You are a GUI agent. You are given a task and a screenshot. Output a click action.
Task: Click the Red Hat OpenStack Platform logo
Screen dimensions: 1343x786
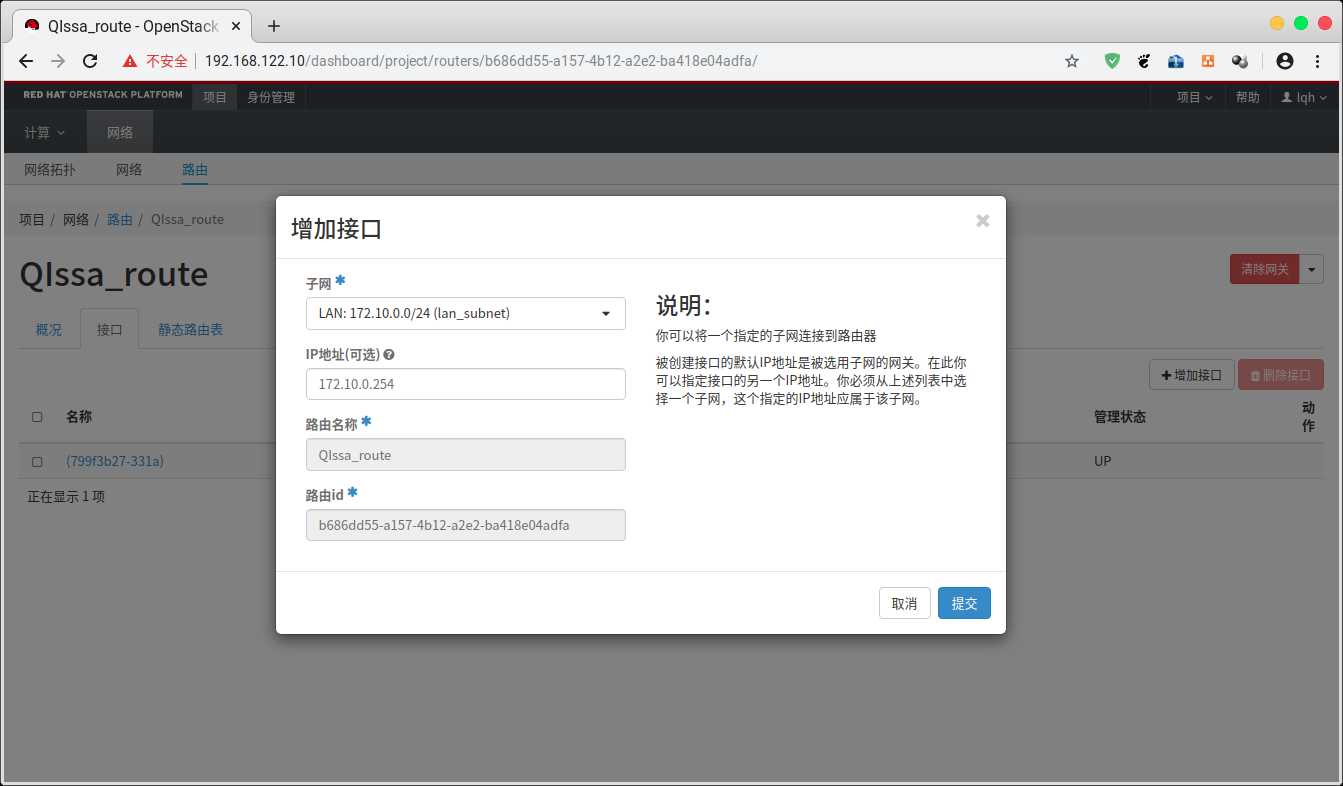tap(103, 95)
